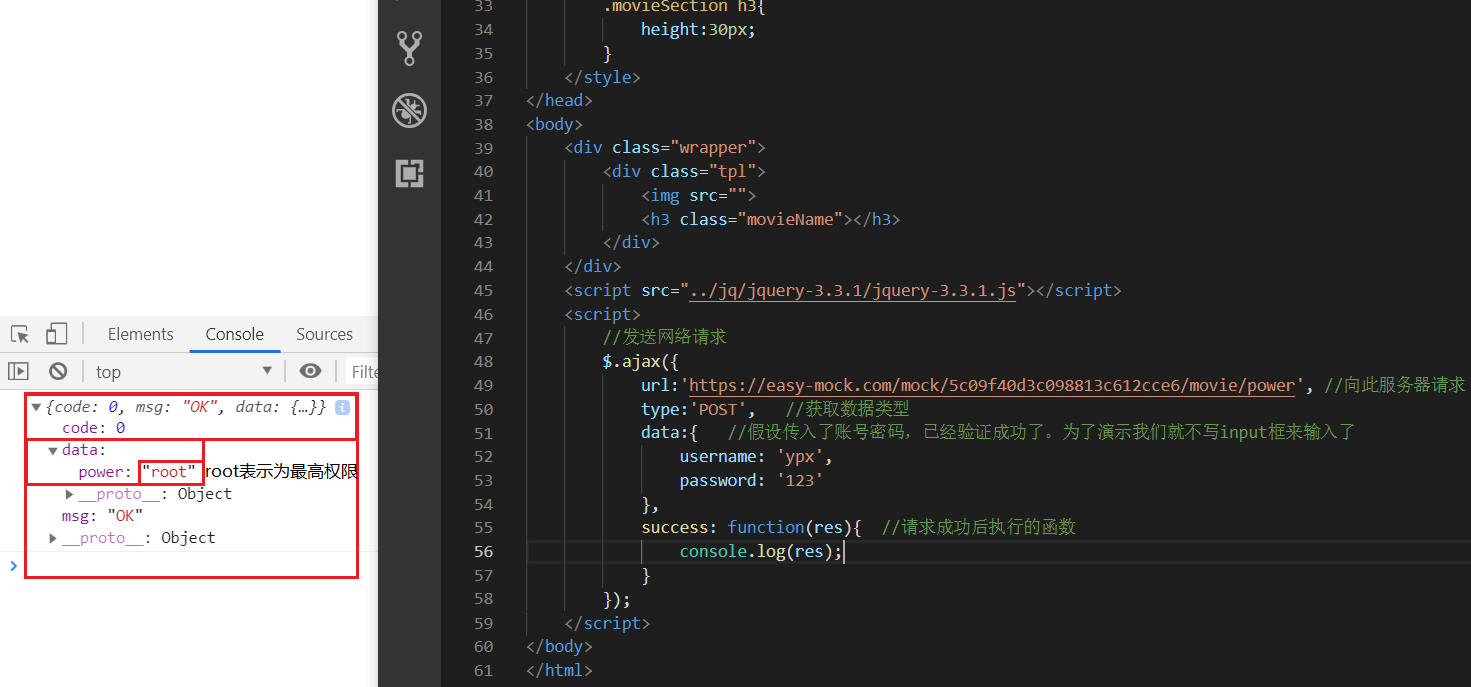Click the closing </script> tag on line 59
This screenshot has height=687, width=1471.
[607, 623]
